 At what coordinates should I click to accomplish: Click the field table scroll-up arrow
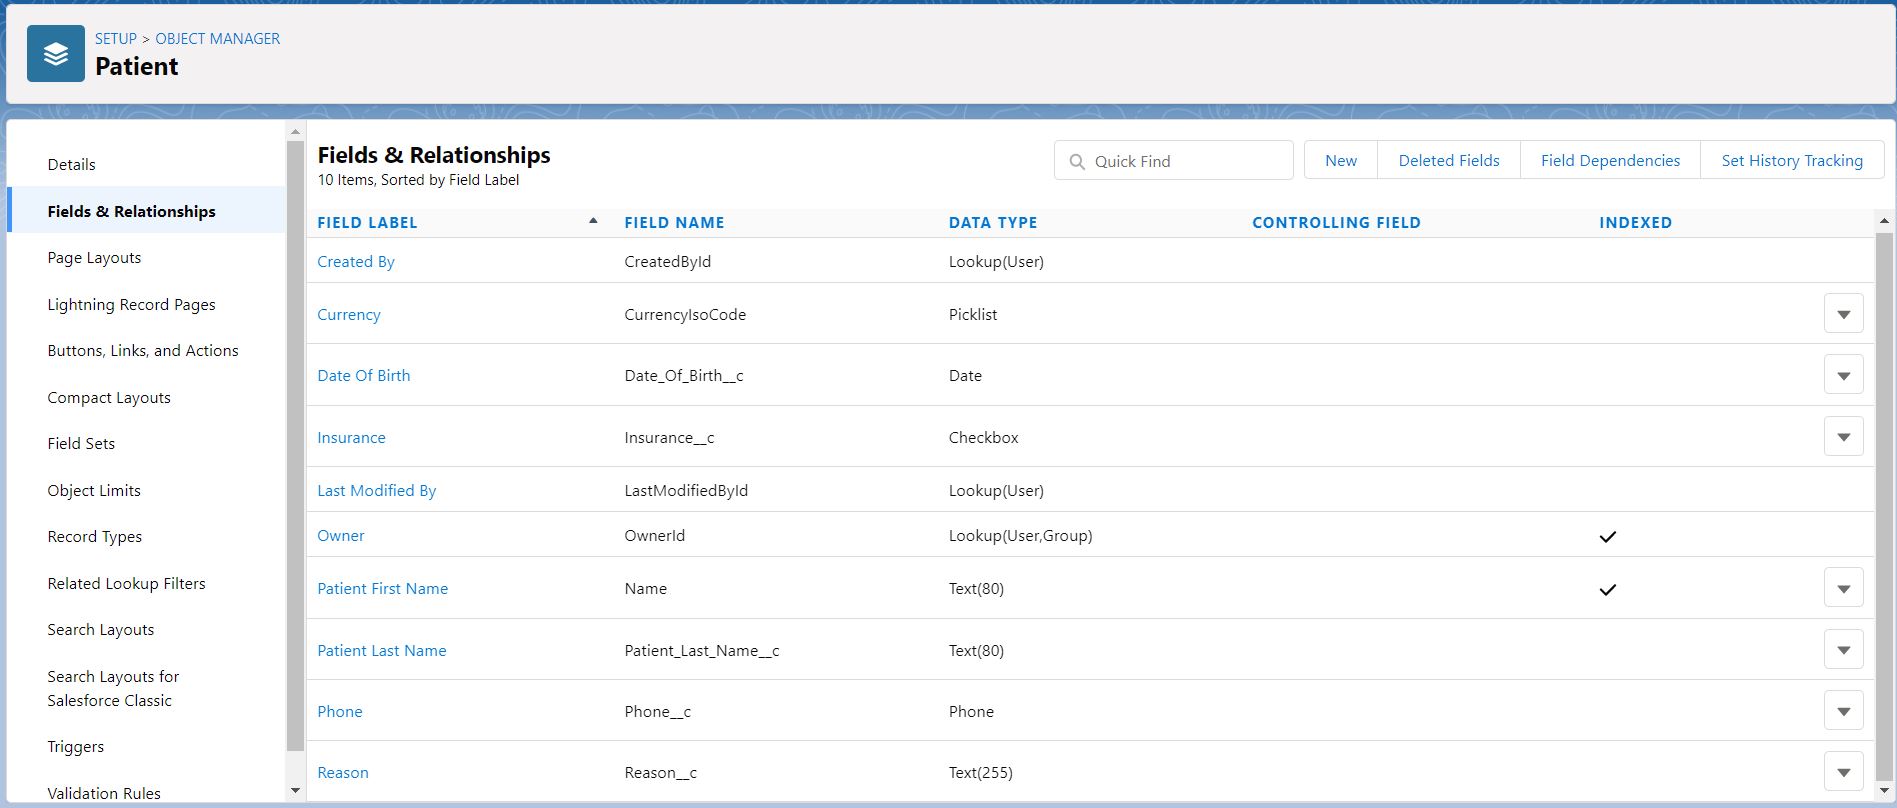point(1884,221)
